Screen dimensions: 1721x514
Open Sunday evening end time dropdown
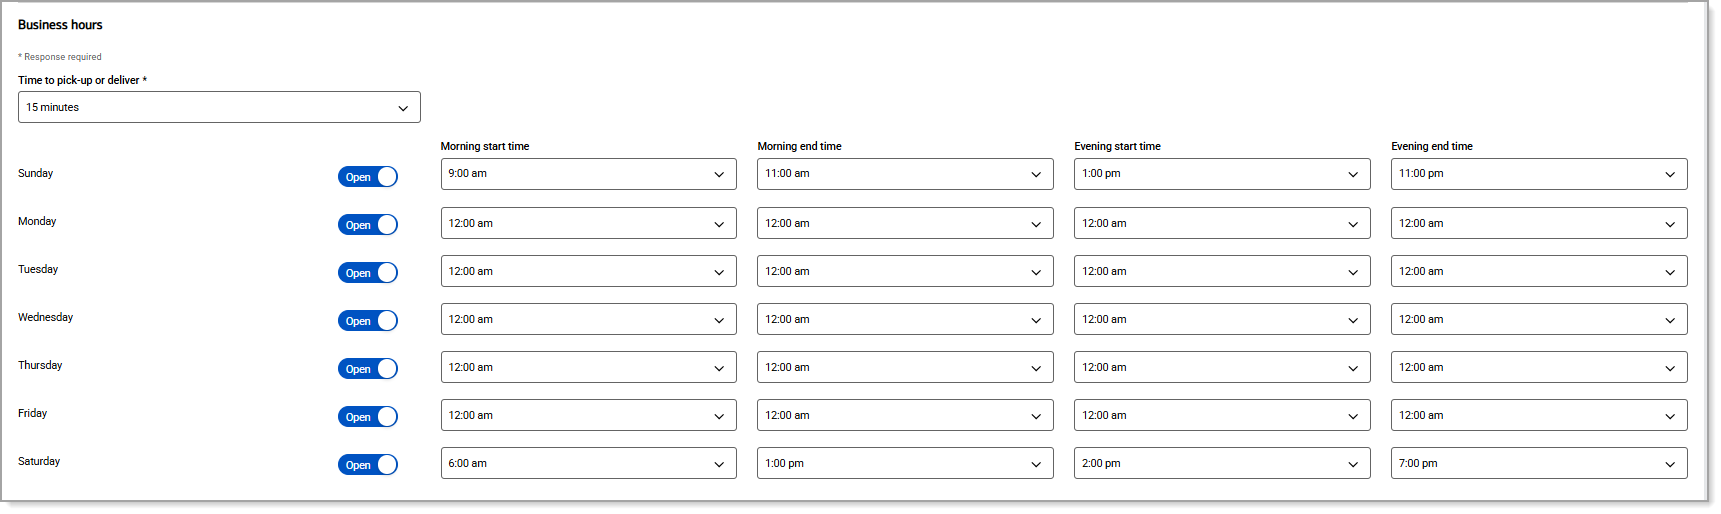(1539, 174)
